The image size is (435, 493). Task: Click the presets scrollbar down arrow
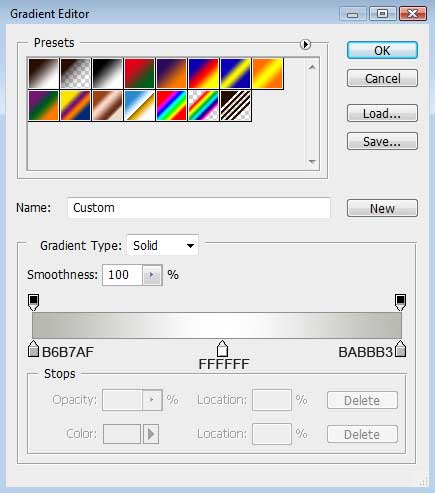point(312,161)
